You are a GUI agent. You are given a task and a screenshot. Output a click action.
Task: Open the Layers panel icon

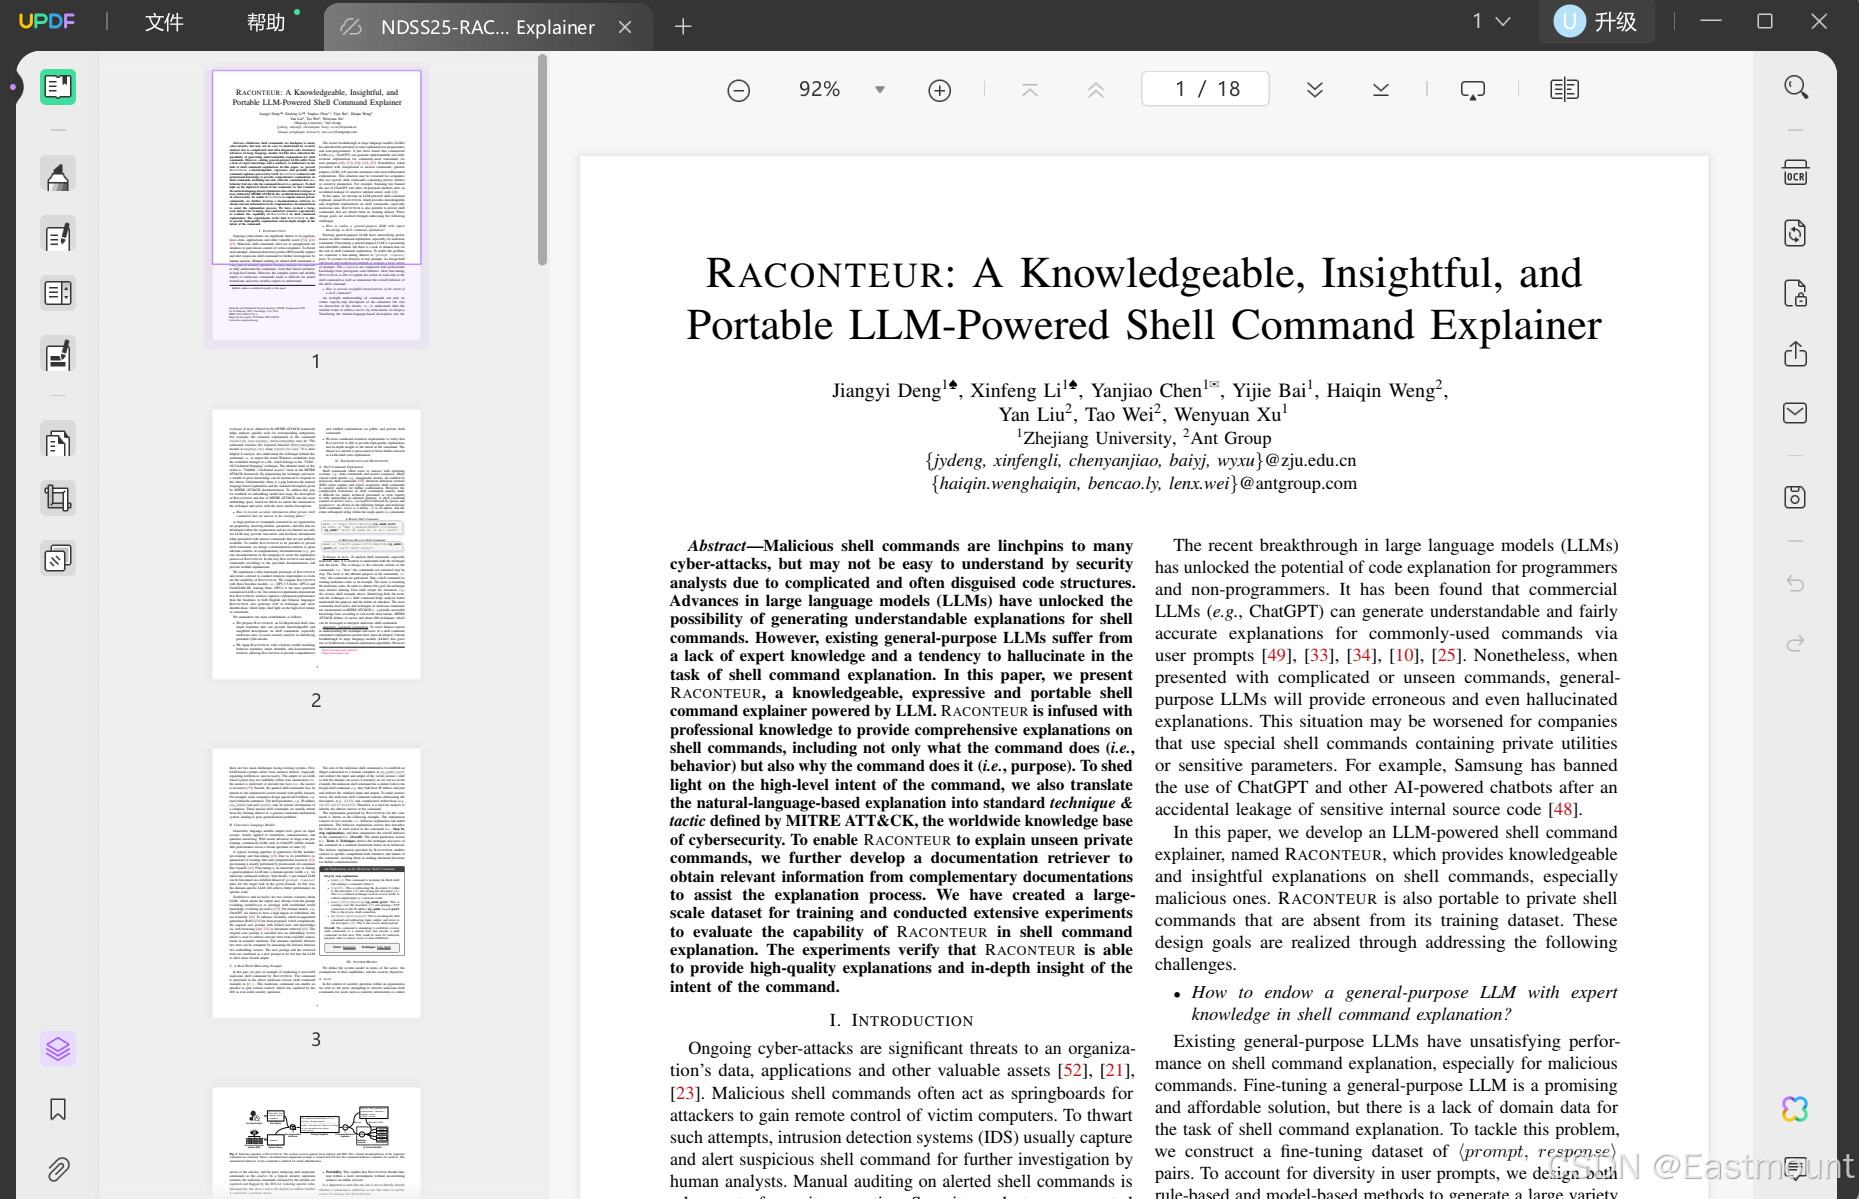58,1049
